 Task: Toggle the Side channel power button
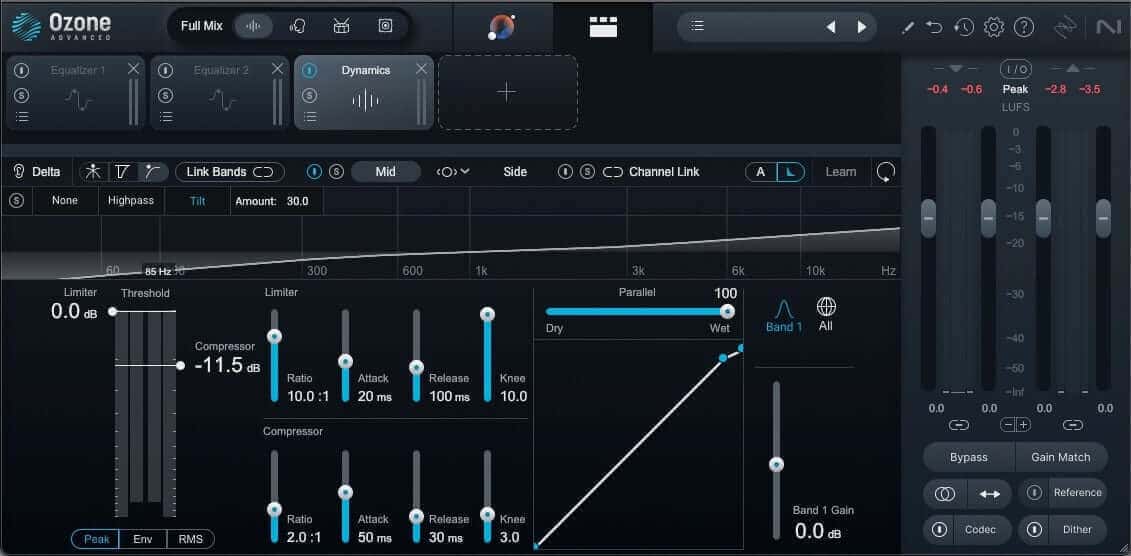[x=566, y=172]
